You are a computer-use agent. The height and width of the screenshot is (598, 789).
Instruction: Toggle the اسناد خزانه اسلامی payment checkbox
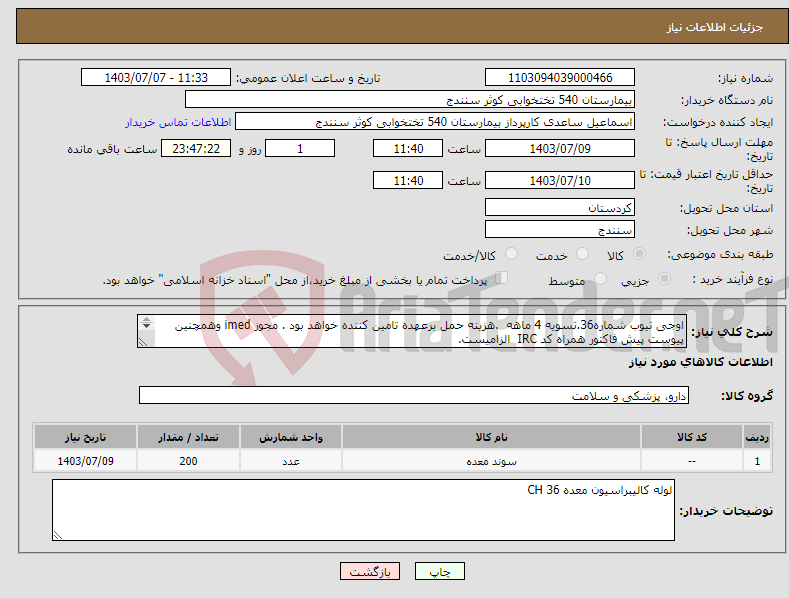click(501, 277)
